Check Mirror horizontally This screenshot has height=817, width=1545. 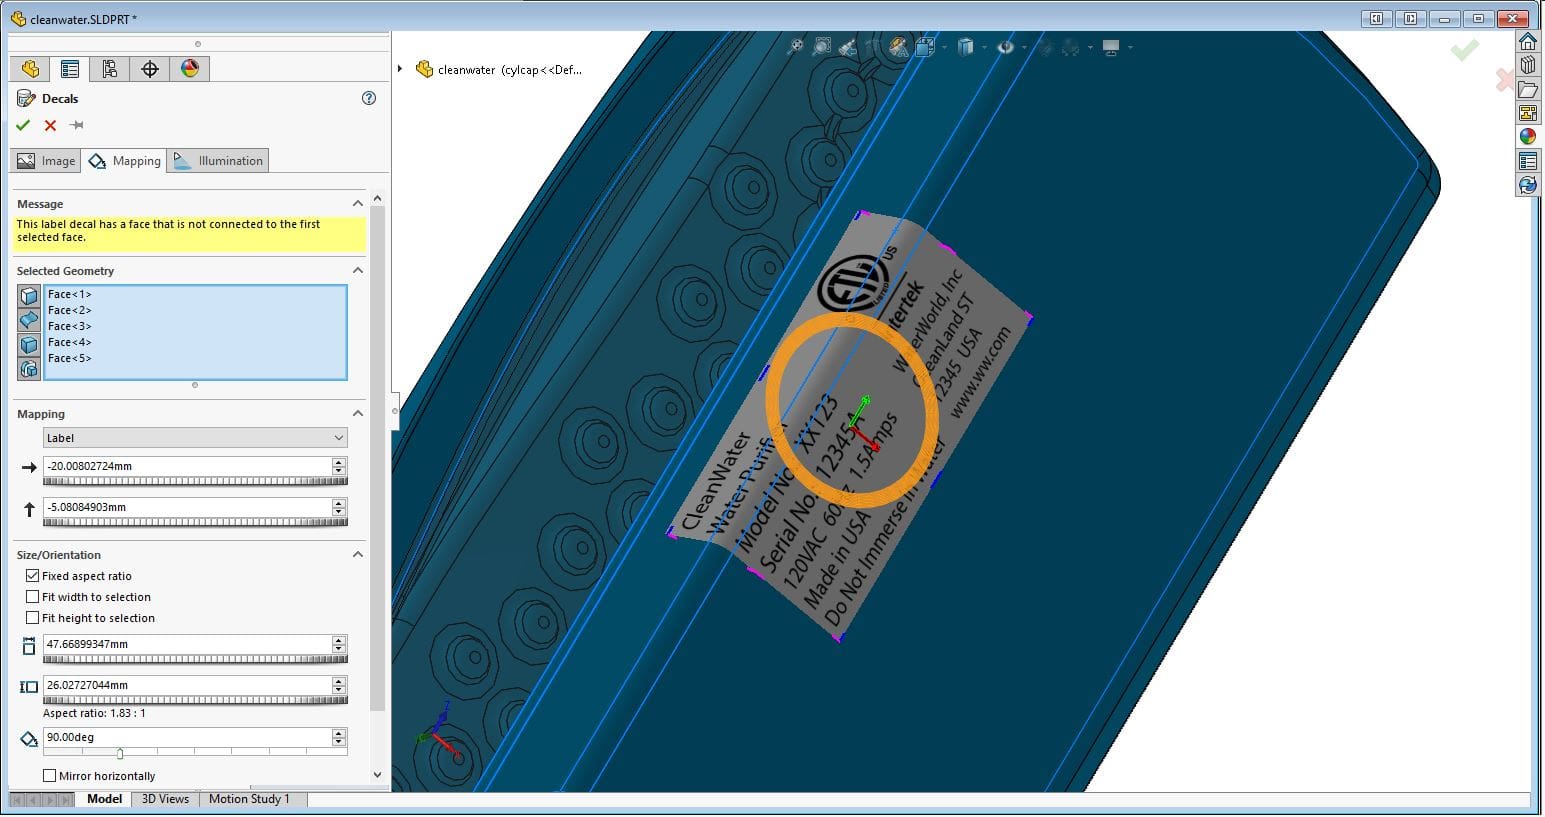click(x=49, y=775)
